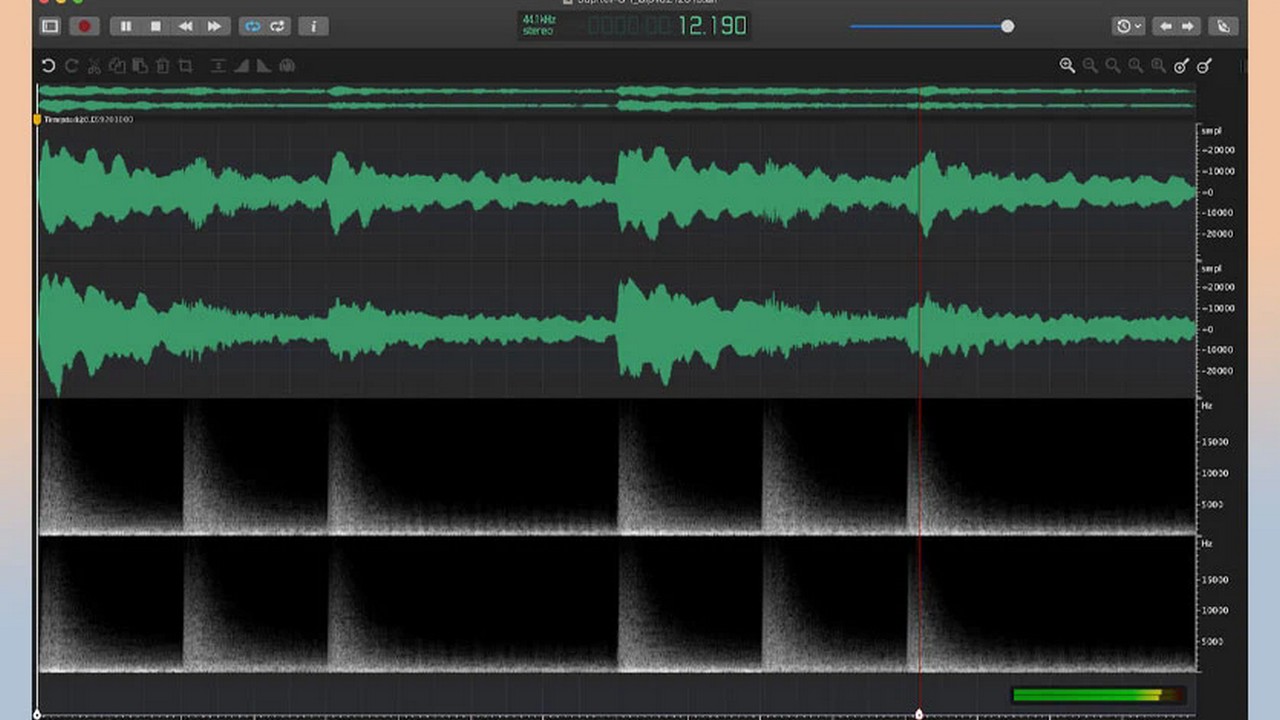Image resolution: width=1280 pixels, height=720 pixels.
Task: Toggle the sidebar panel button
Action: [50, 27]
